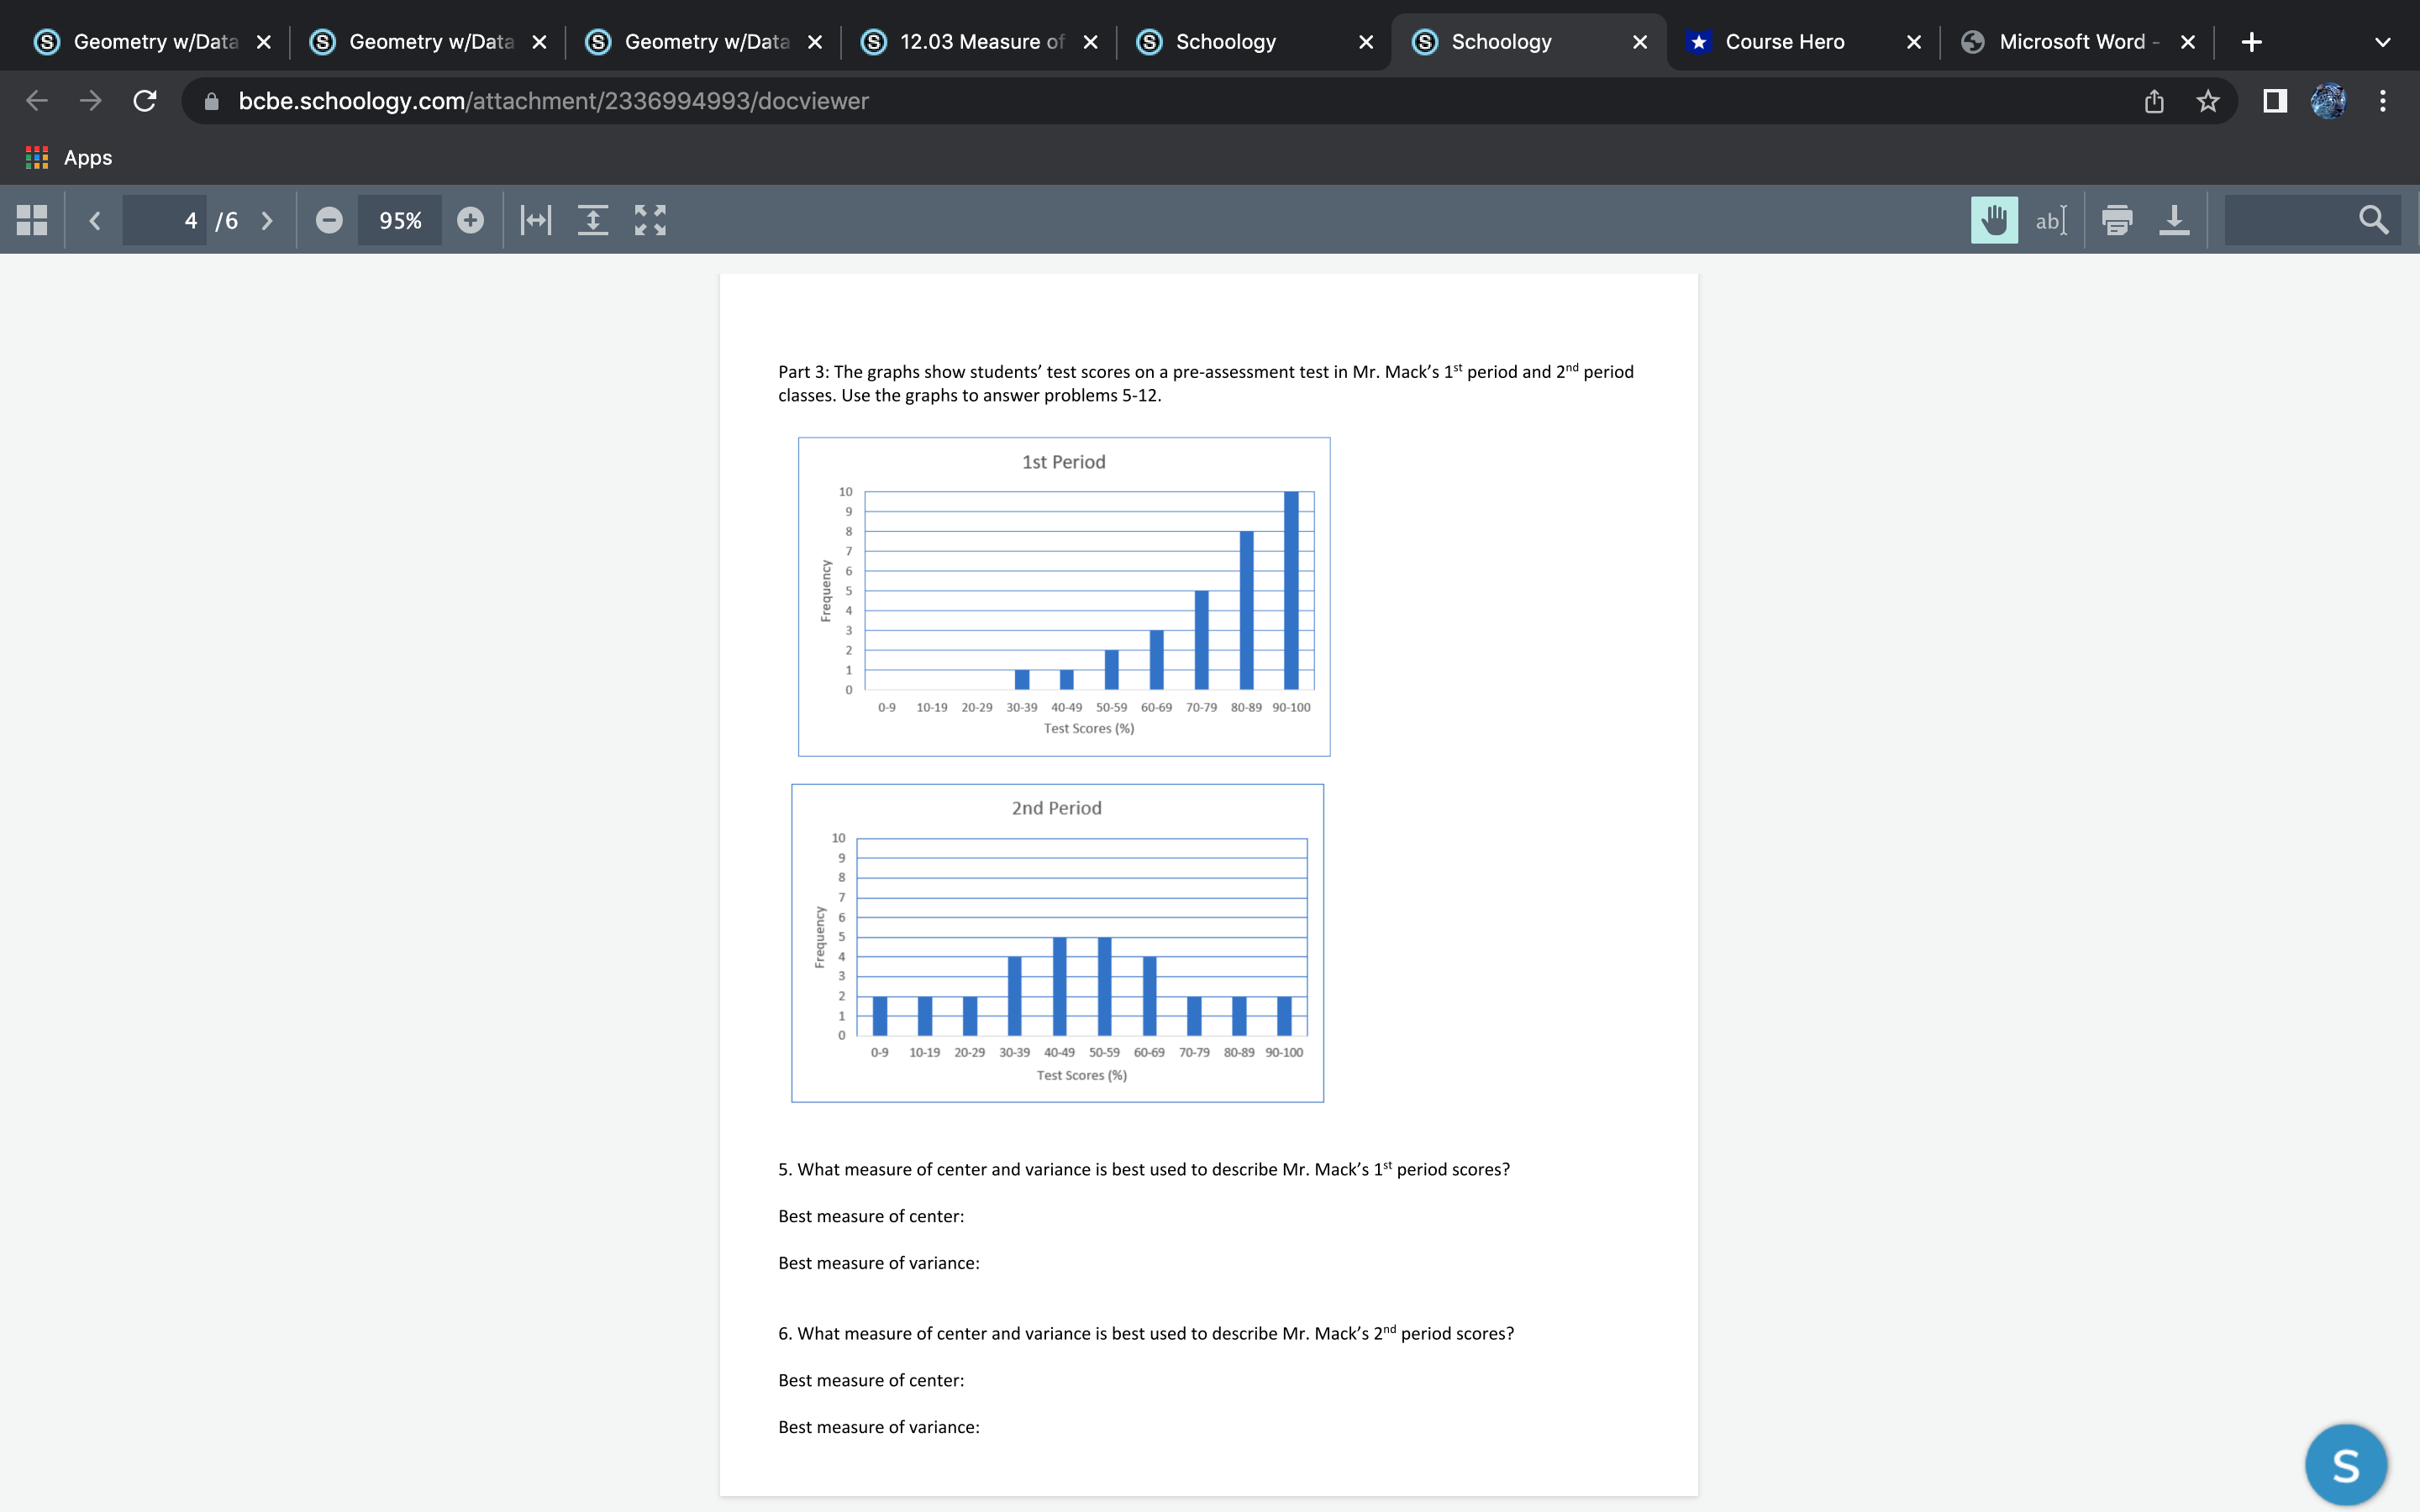Expand the tab search chevron
The height and width of the screenshot is (1512, 2420).
[x=2382, y=41]
